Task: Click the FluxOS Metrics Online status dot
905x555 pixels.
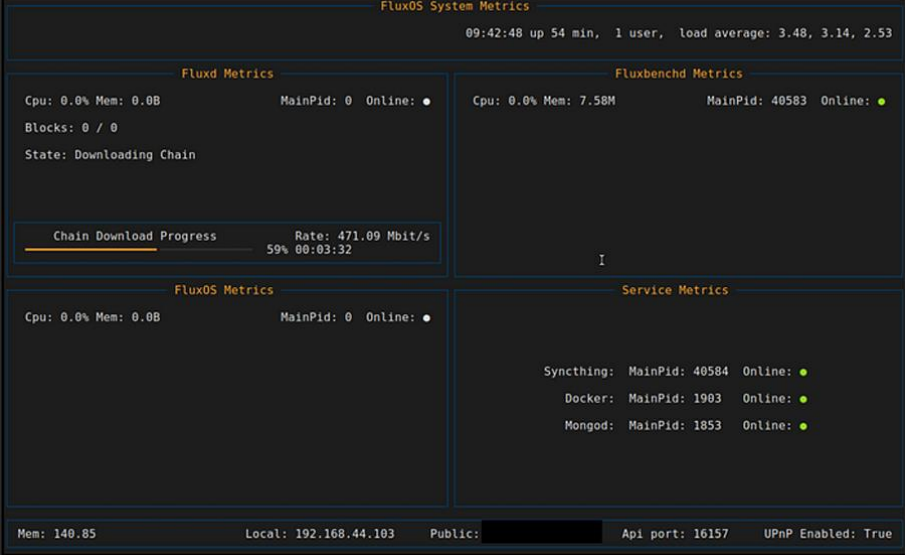Action: (x=427, y=318)
